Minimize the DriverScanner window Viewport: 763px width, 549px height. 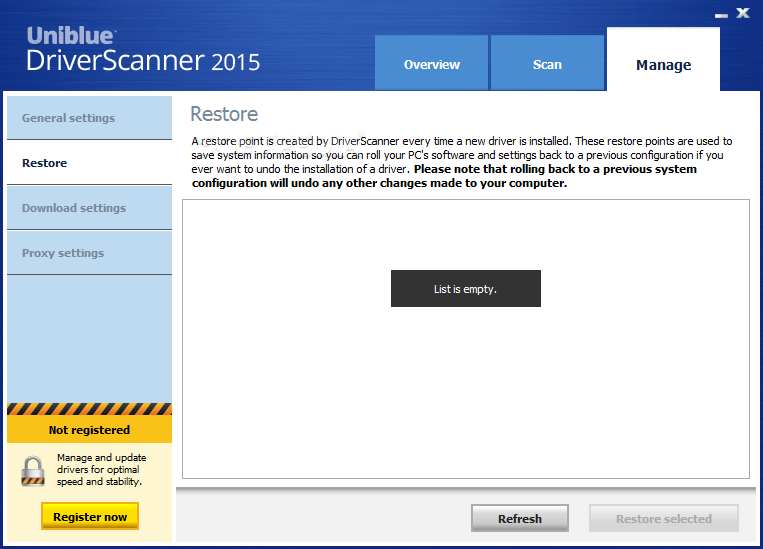(721, 15)
